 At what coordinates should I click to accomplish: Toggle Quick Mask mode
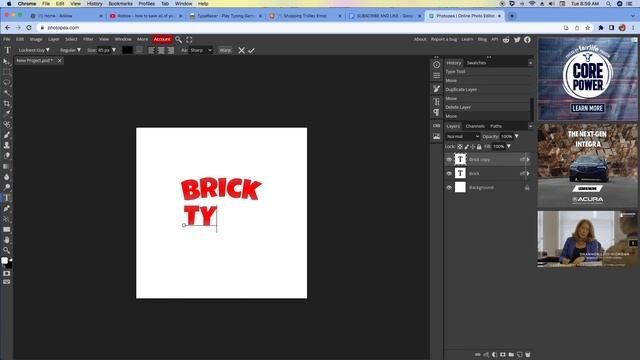[7, 273]
